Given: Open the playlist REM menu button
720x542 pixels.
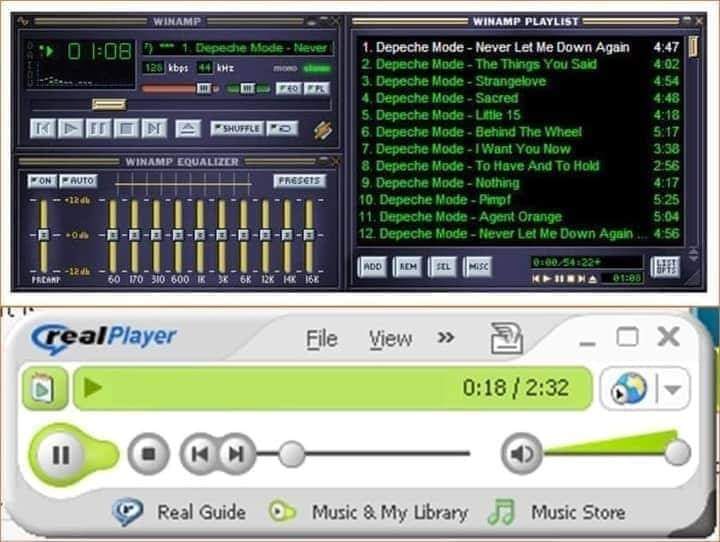Looking at the screenshot, I should point(408,267).
